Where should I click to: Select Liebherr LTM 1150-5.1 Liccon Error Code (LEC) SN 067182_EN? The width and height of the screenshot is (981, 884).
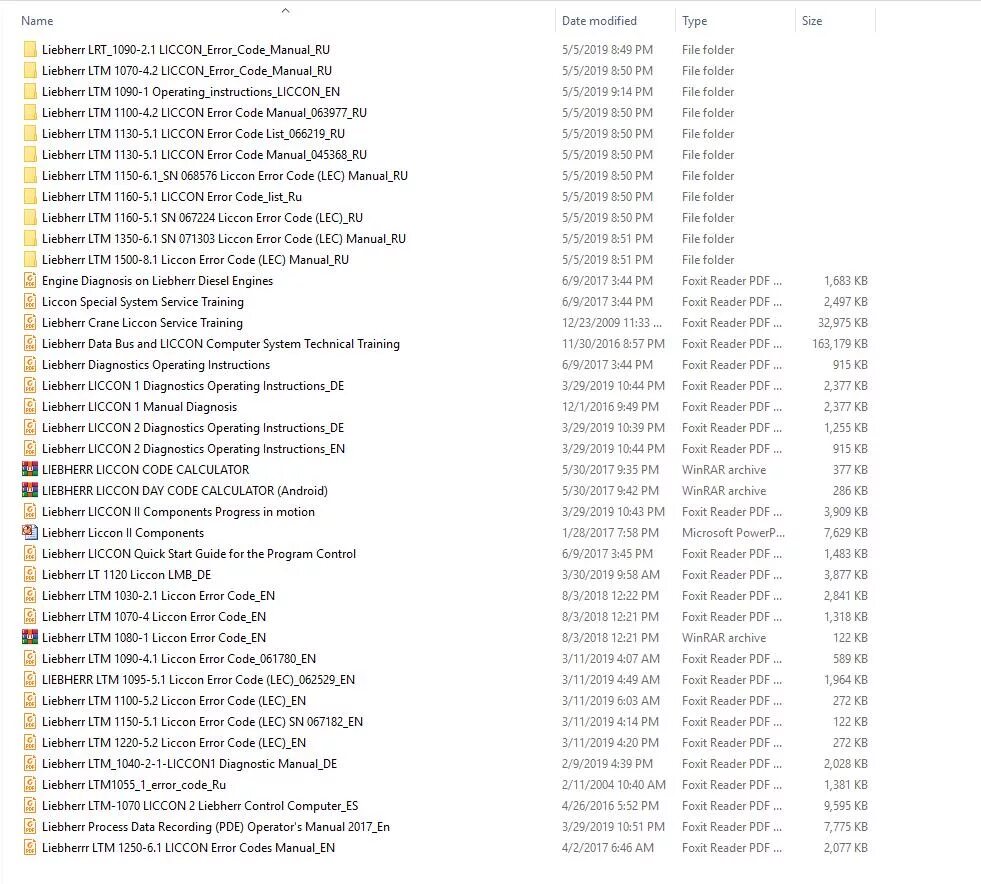point(202,721)
